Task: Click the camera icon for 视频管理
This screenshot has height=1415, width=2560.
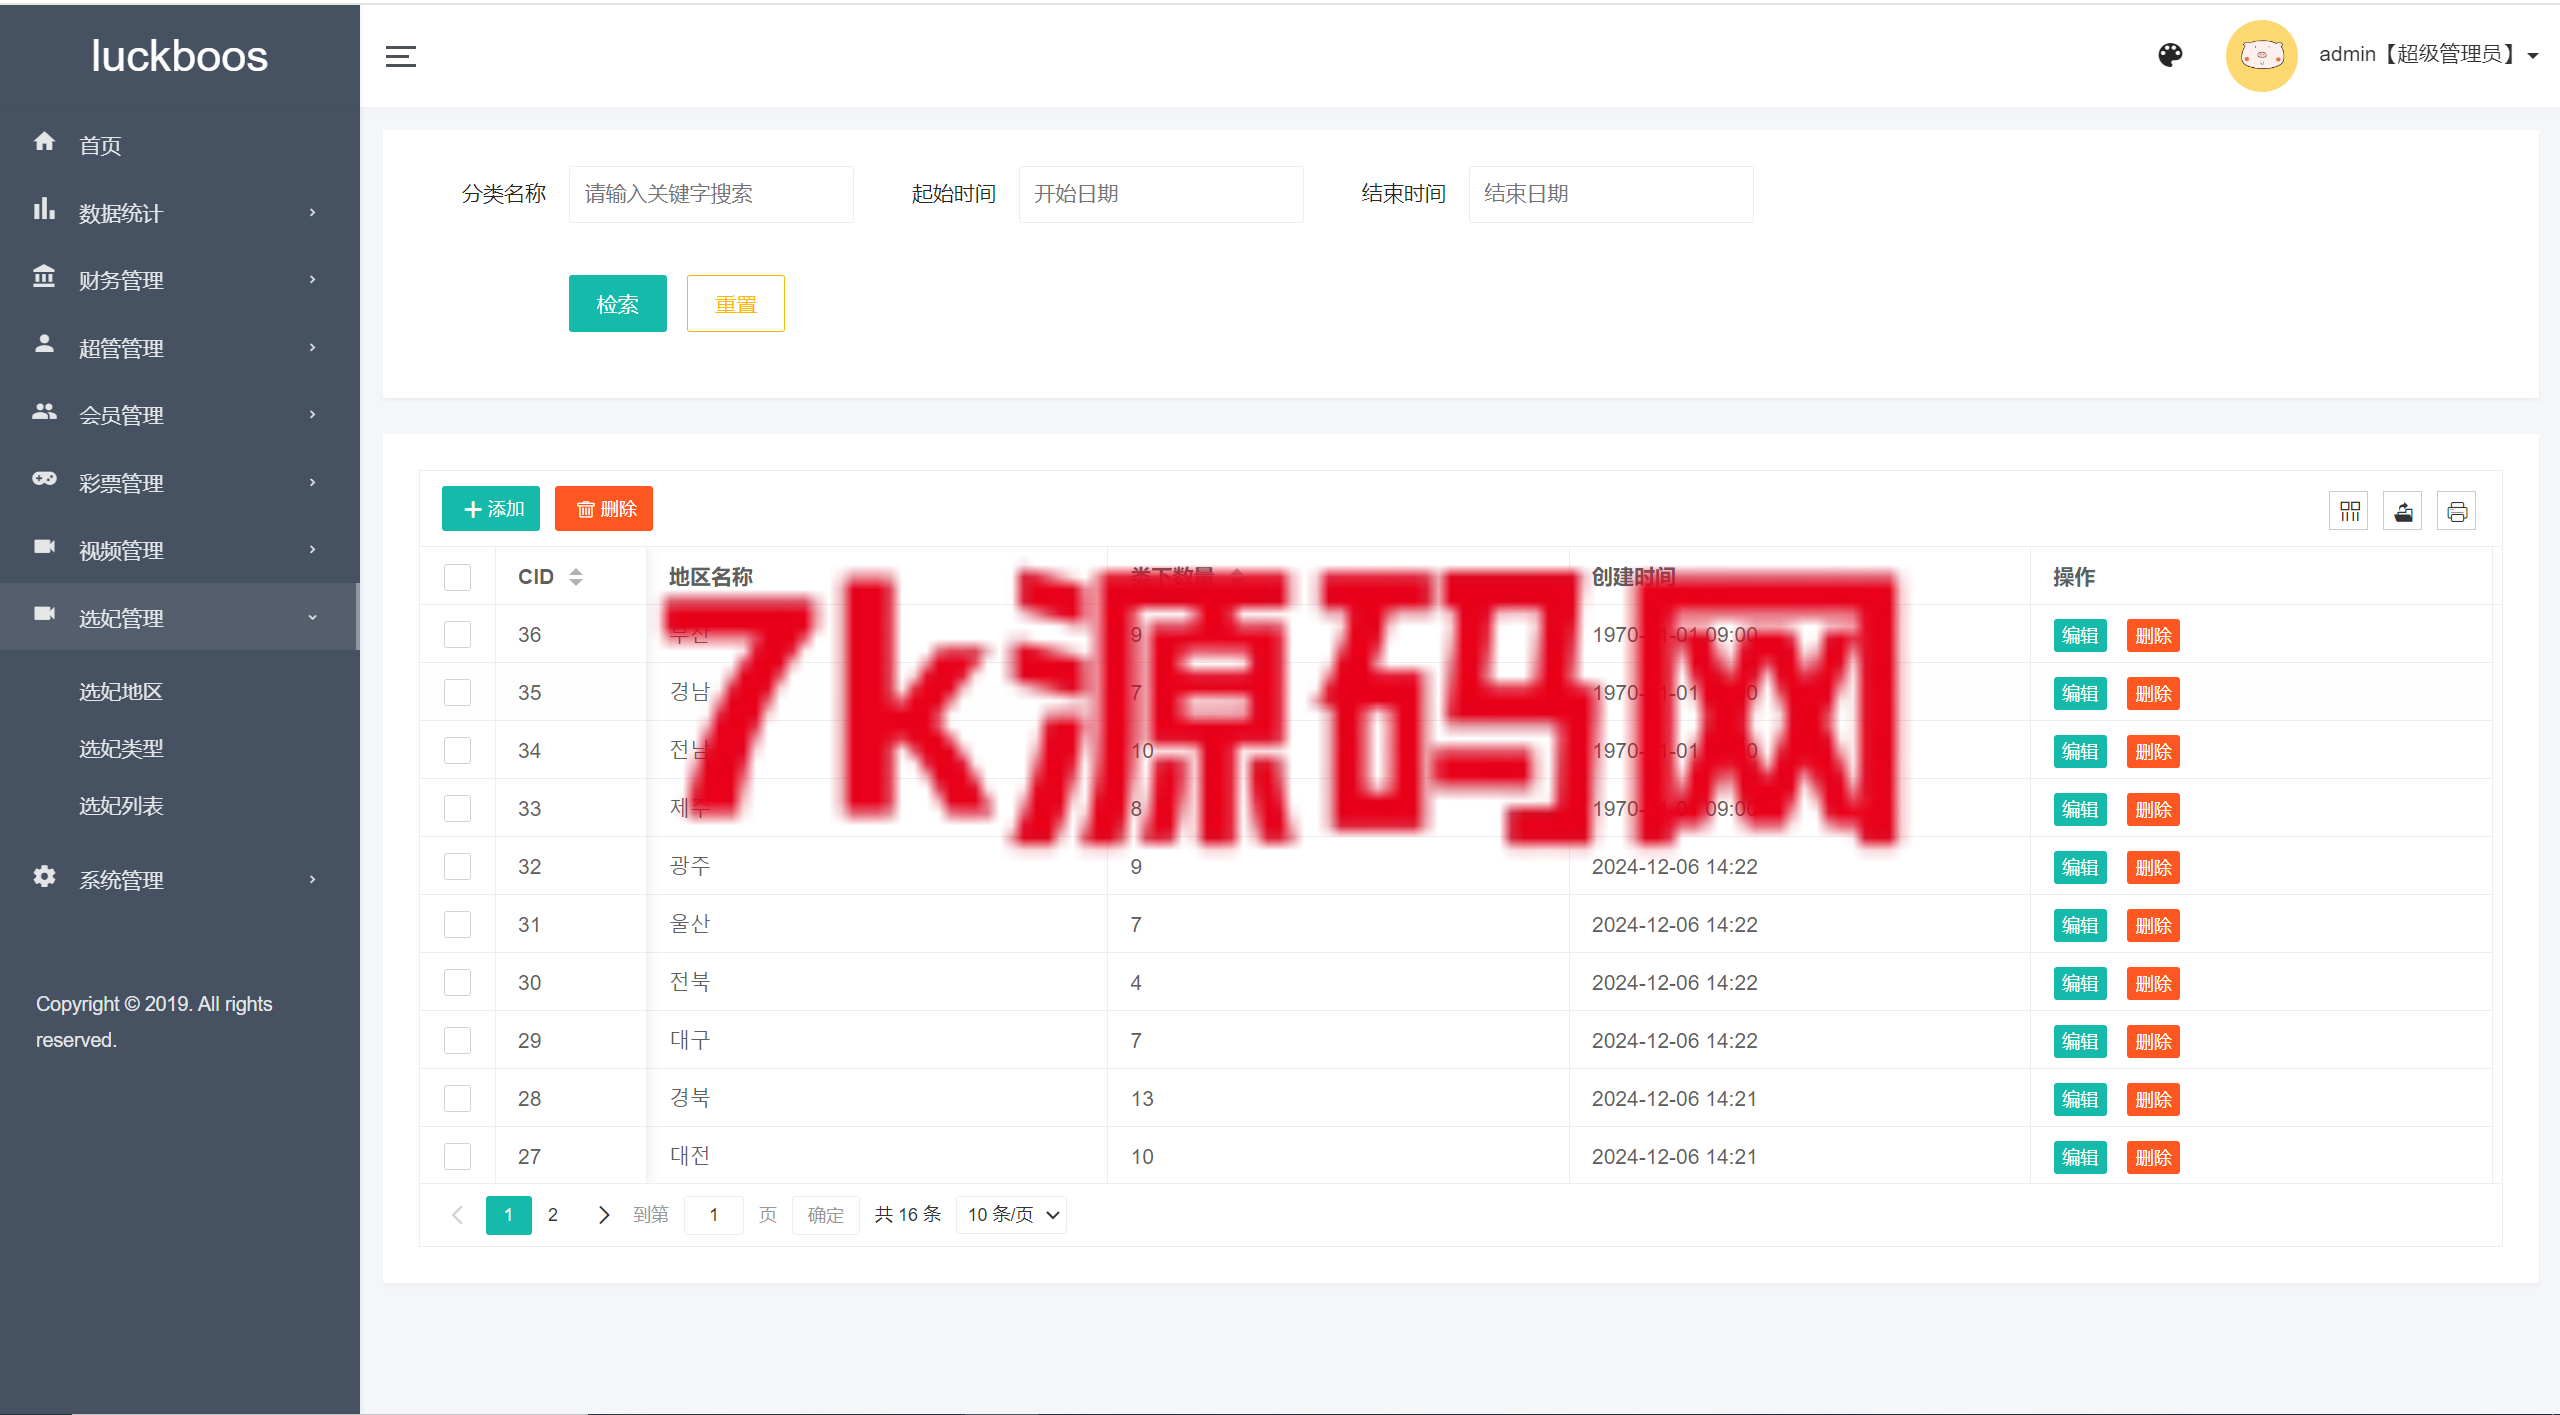Action: [44, 546]
